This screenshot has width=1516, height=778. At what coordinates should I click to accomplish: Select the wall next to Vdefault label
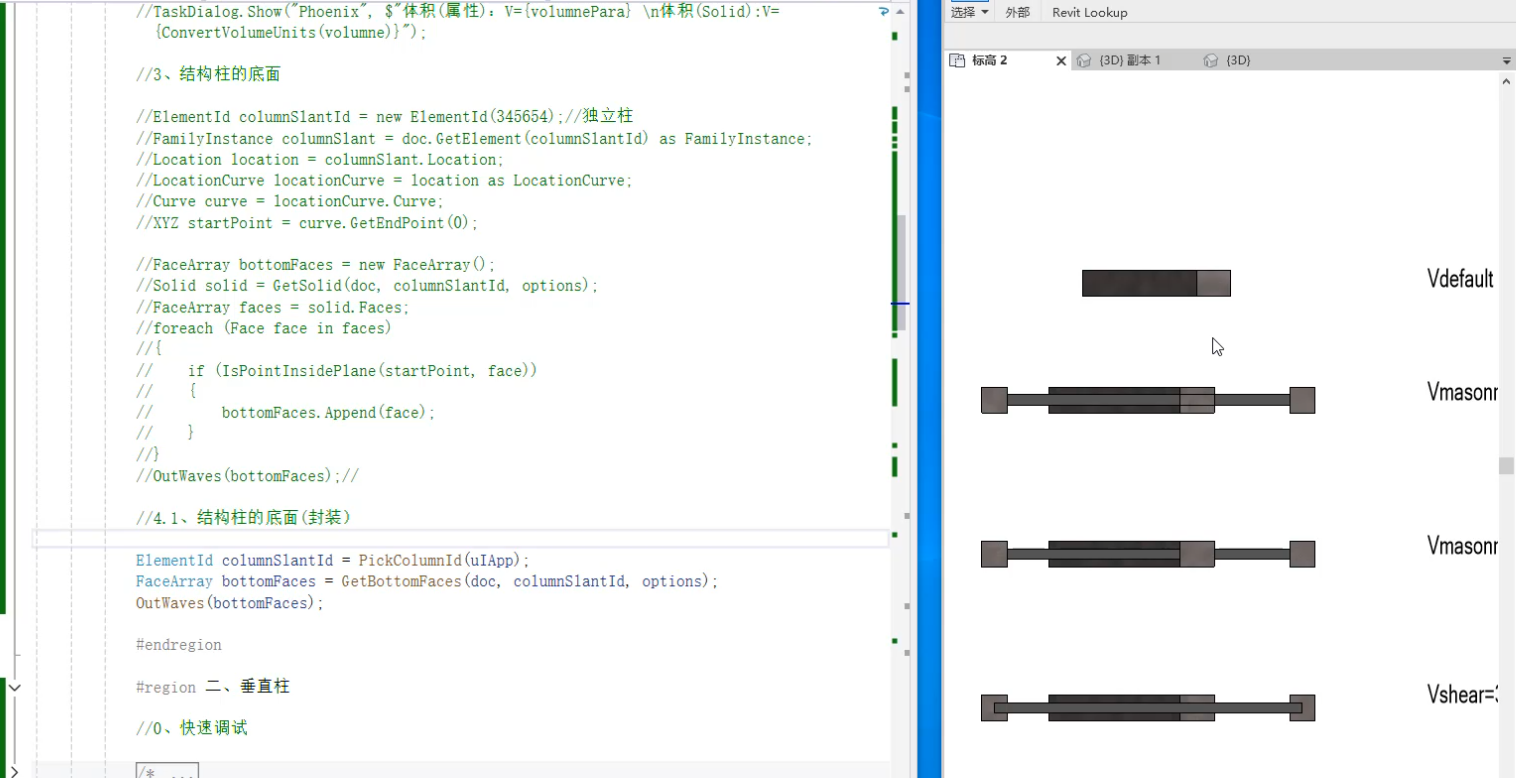1155,283
